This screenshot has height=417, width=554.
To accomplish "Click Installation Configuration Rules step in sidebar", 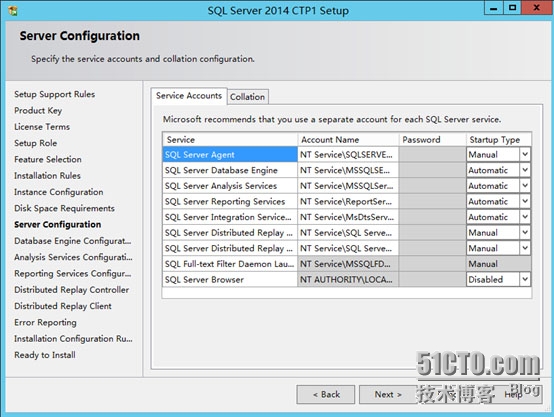I will [x=73, y=339].
